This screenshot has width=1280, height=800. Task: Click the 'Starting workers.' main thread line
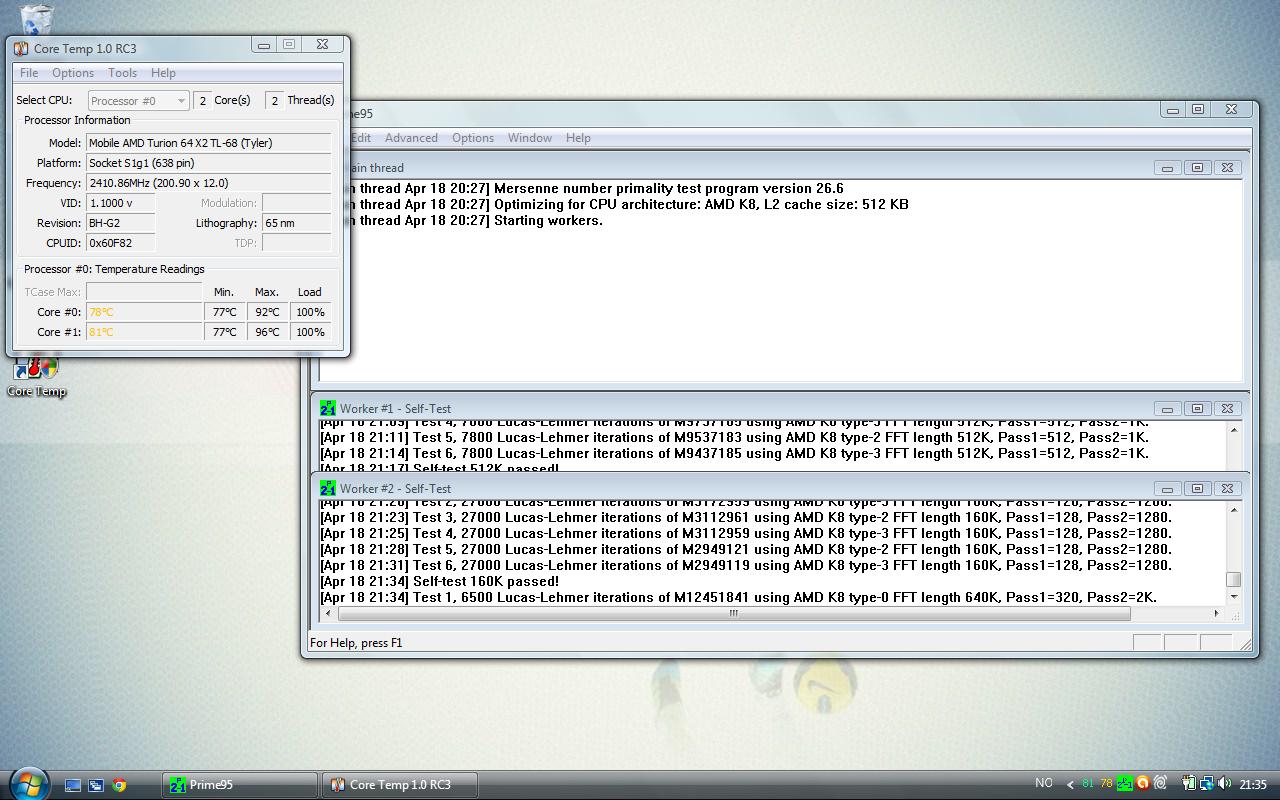tap(548, 220)
